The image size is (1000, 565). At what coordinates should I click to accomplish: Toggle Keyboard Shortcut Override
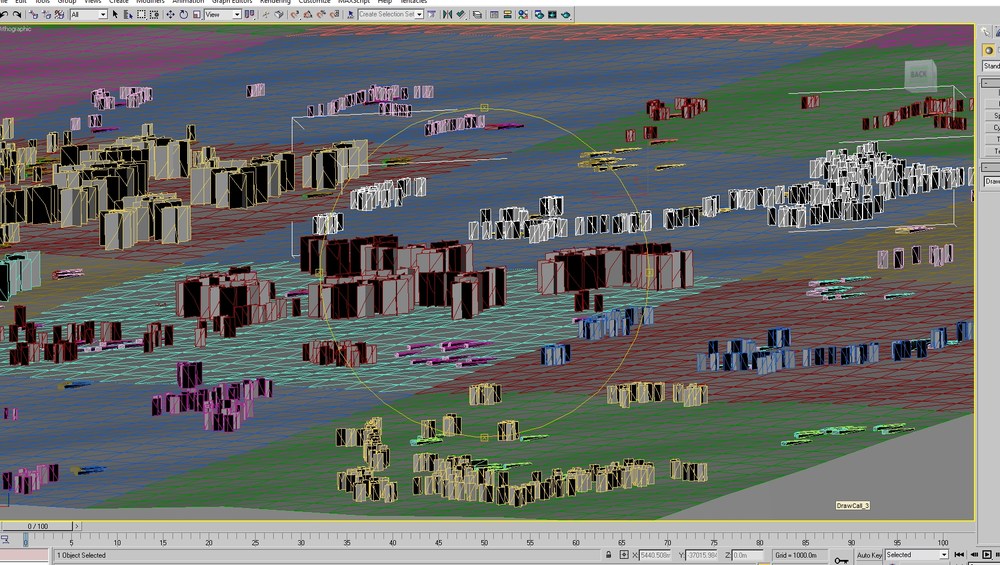tap(279, 14)
